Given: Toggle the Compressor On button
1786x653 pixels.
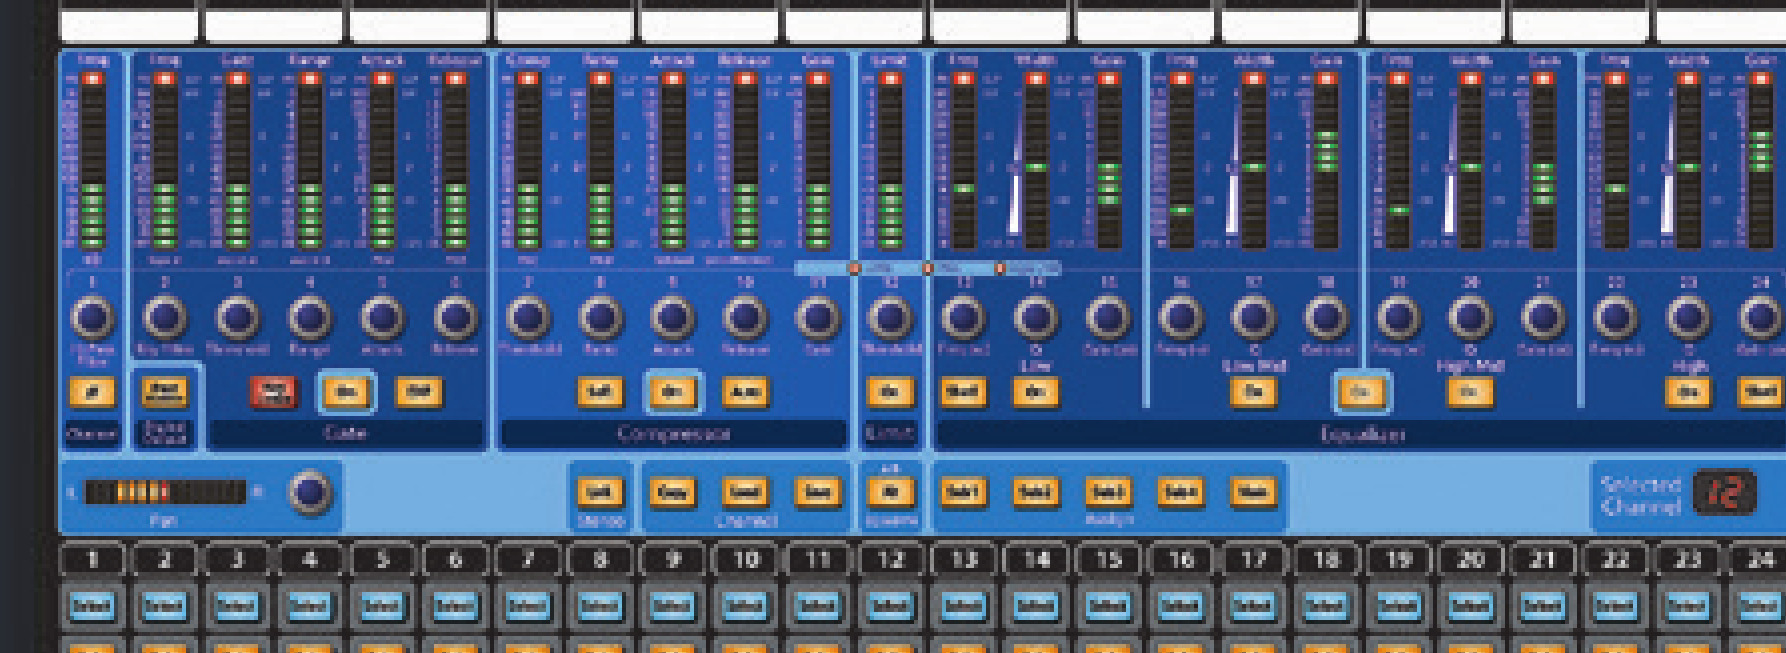Looking at the screenshot, I should point(672,392).
